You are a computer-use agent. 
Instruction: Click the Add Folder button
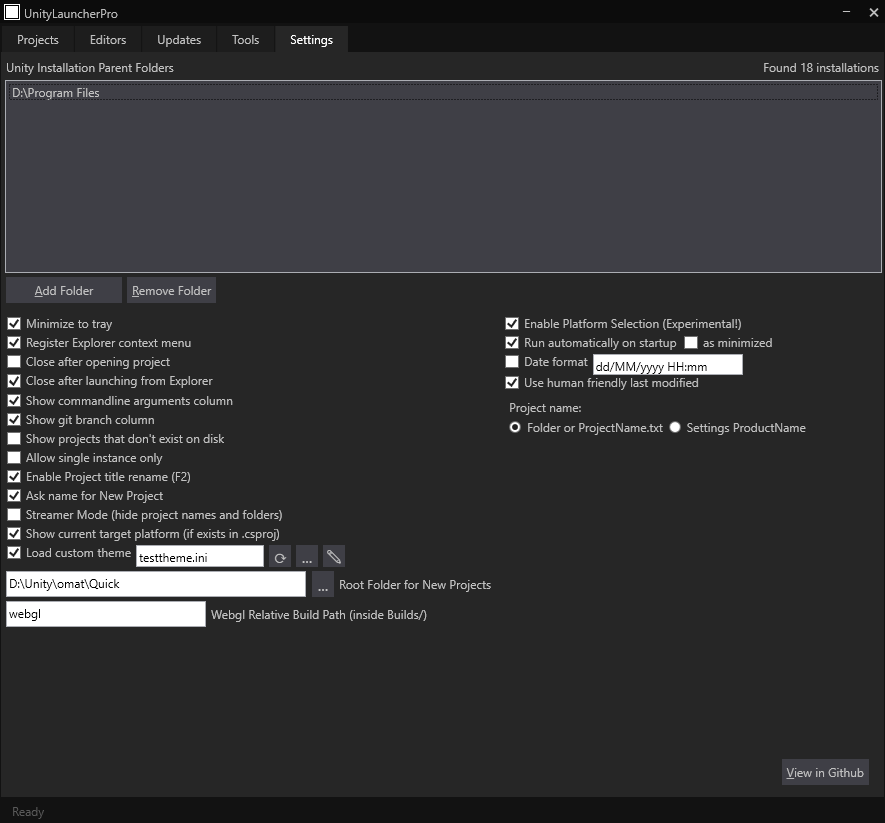pos(64,291)
